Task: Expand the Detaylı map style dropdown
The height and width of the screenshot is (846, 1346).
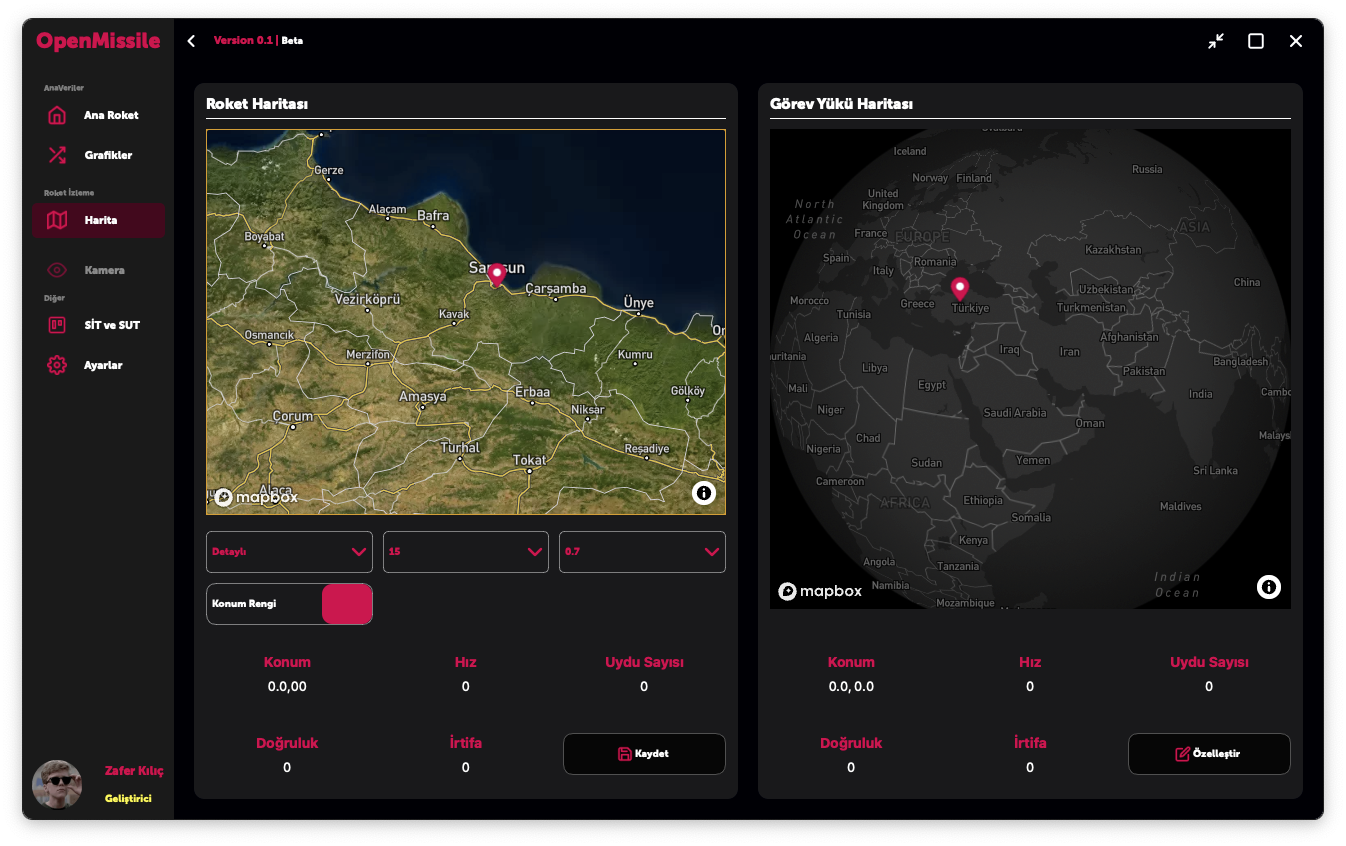Action: pos(289,552)
